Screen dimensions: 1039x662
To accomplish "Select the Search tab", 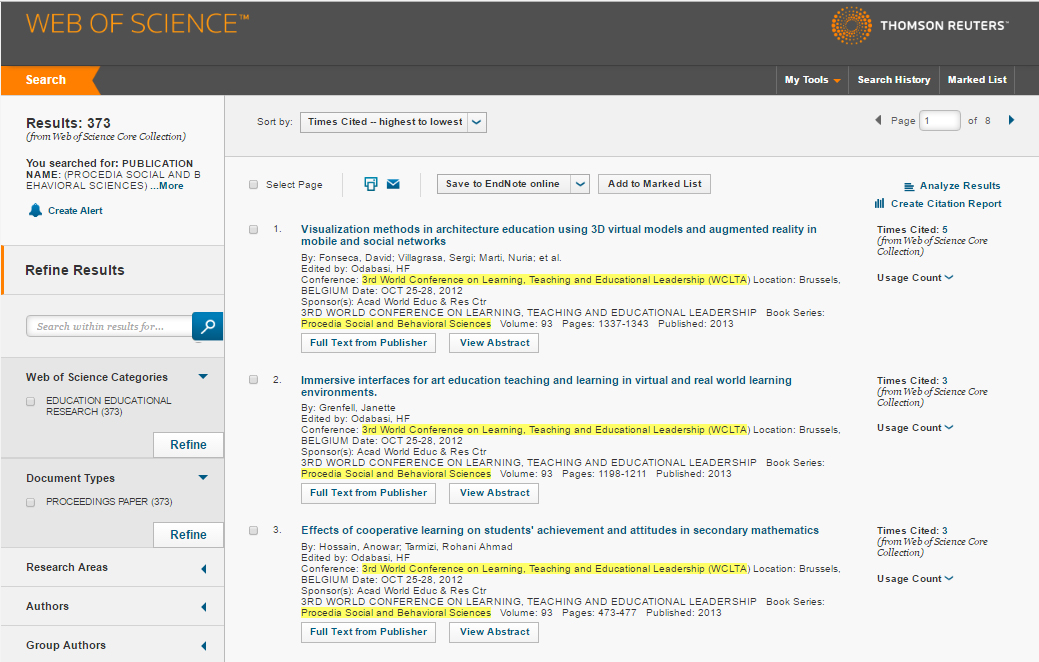I will pos(46,80).
